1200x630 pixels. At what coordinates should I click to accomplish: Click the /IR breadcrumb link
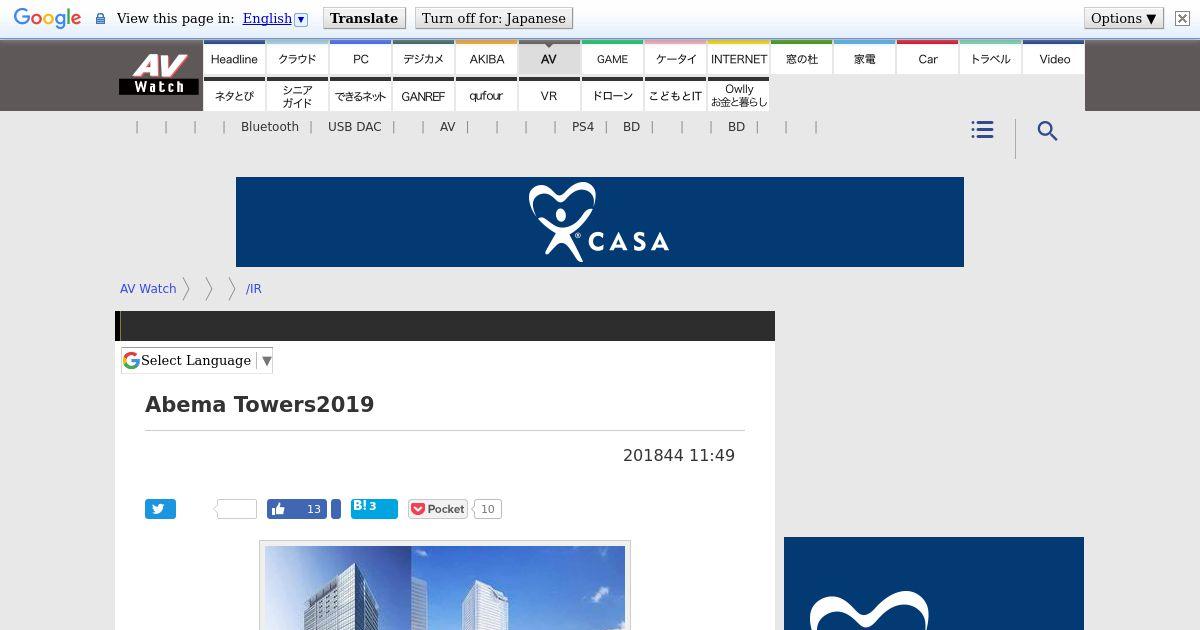tap(253, 288)
